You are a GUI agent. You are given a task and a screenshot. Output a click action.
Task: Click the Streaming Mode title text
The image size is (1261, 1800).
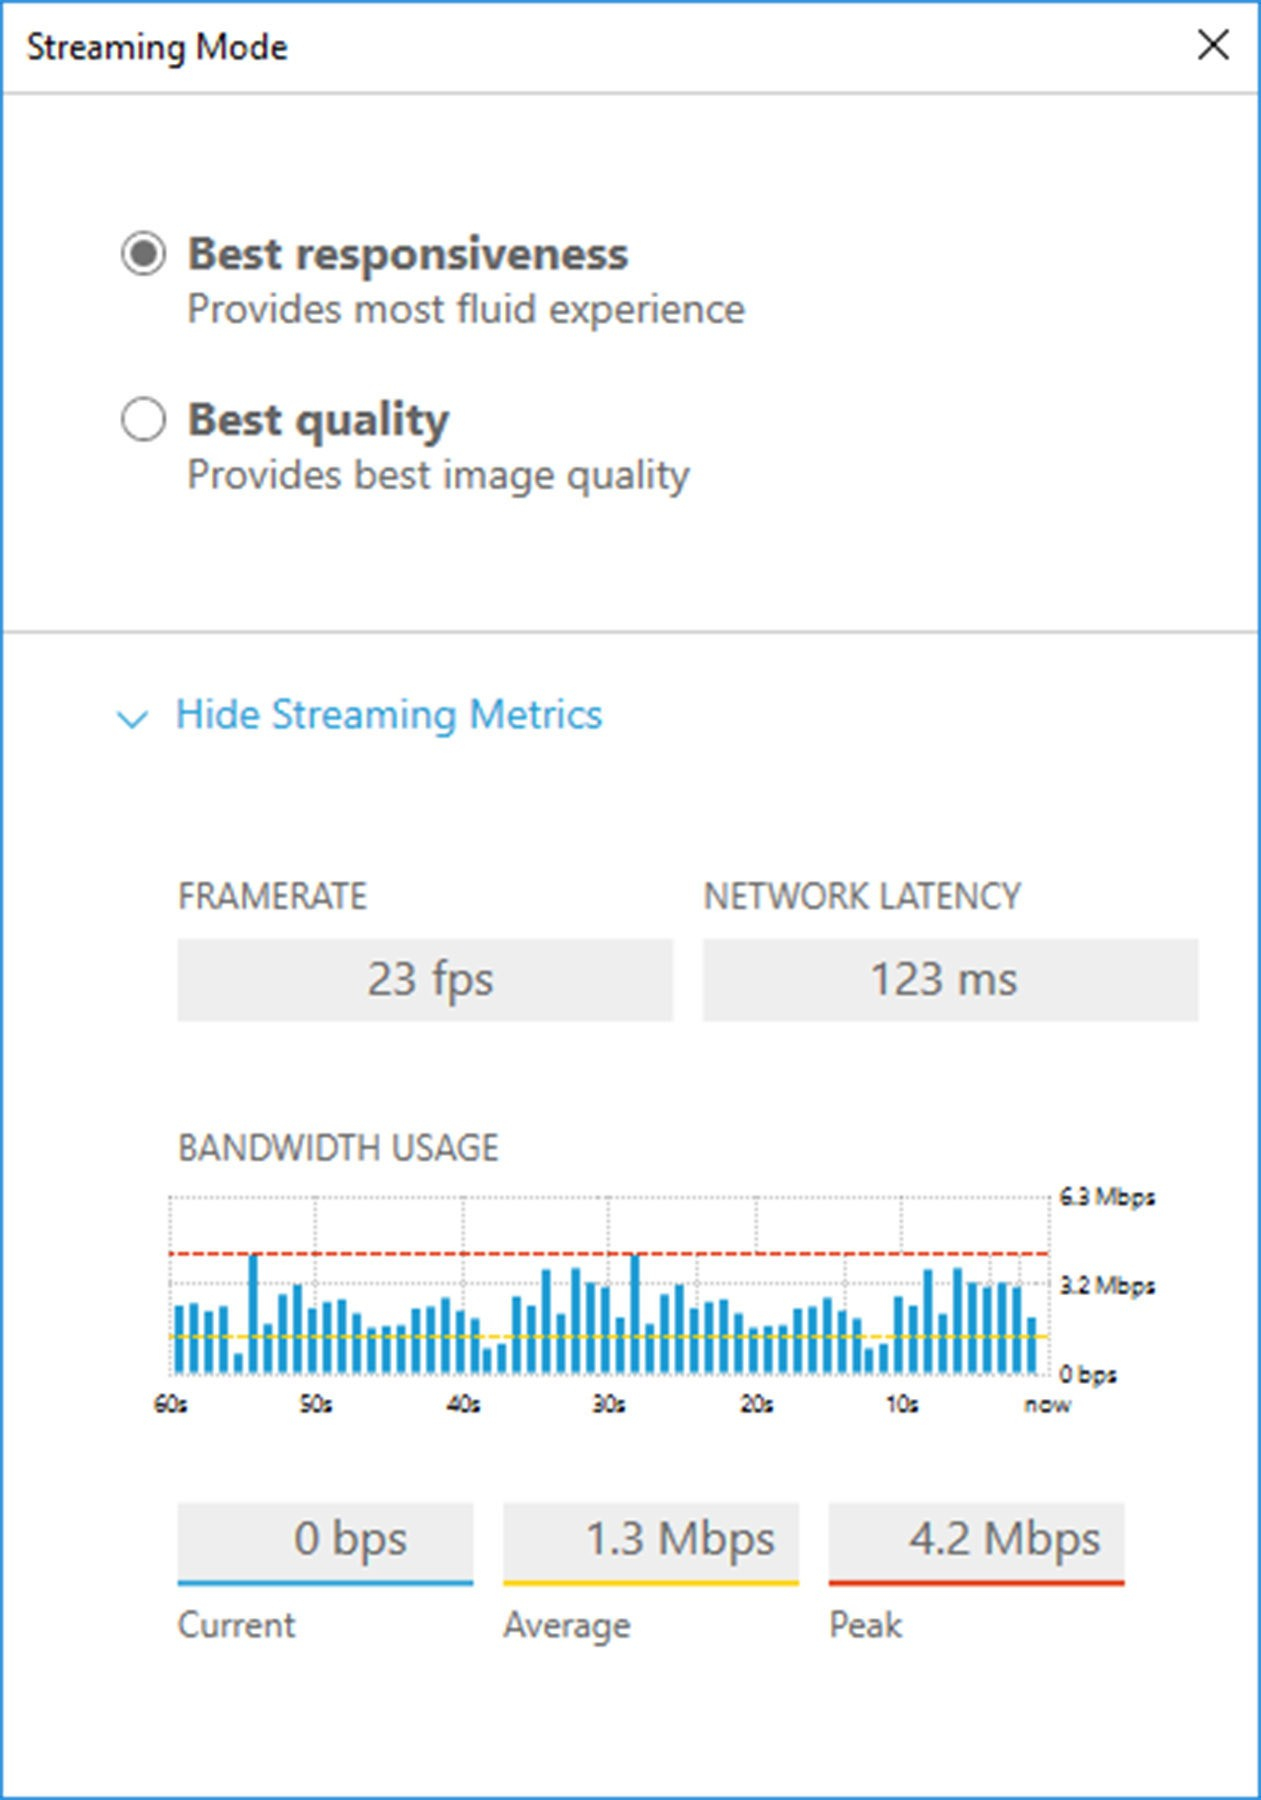[x=157, y=47]
